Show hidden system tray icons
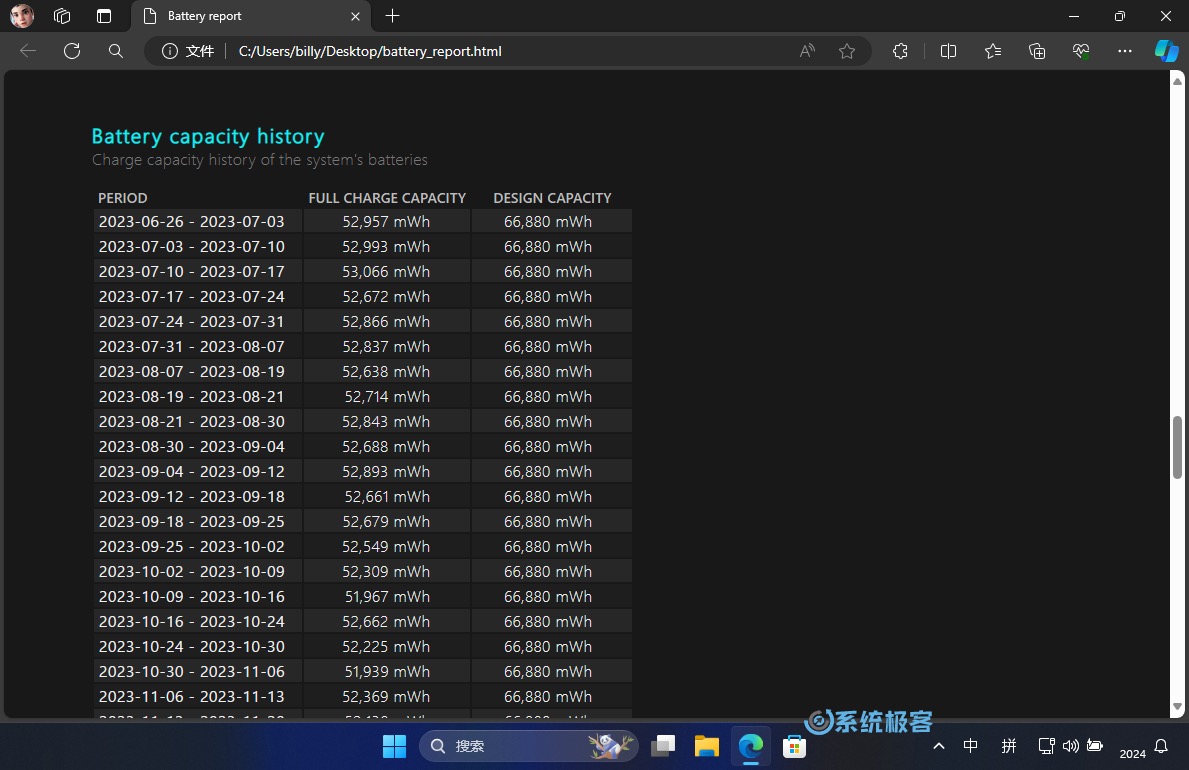The image size is (1189, 770). 938,746
